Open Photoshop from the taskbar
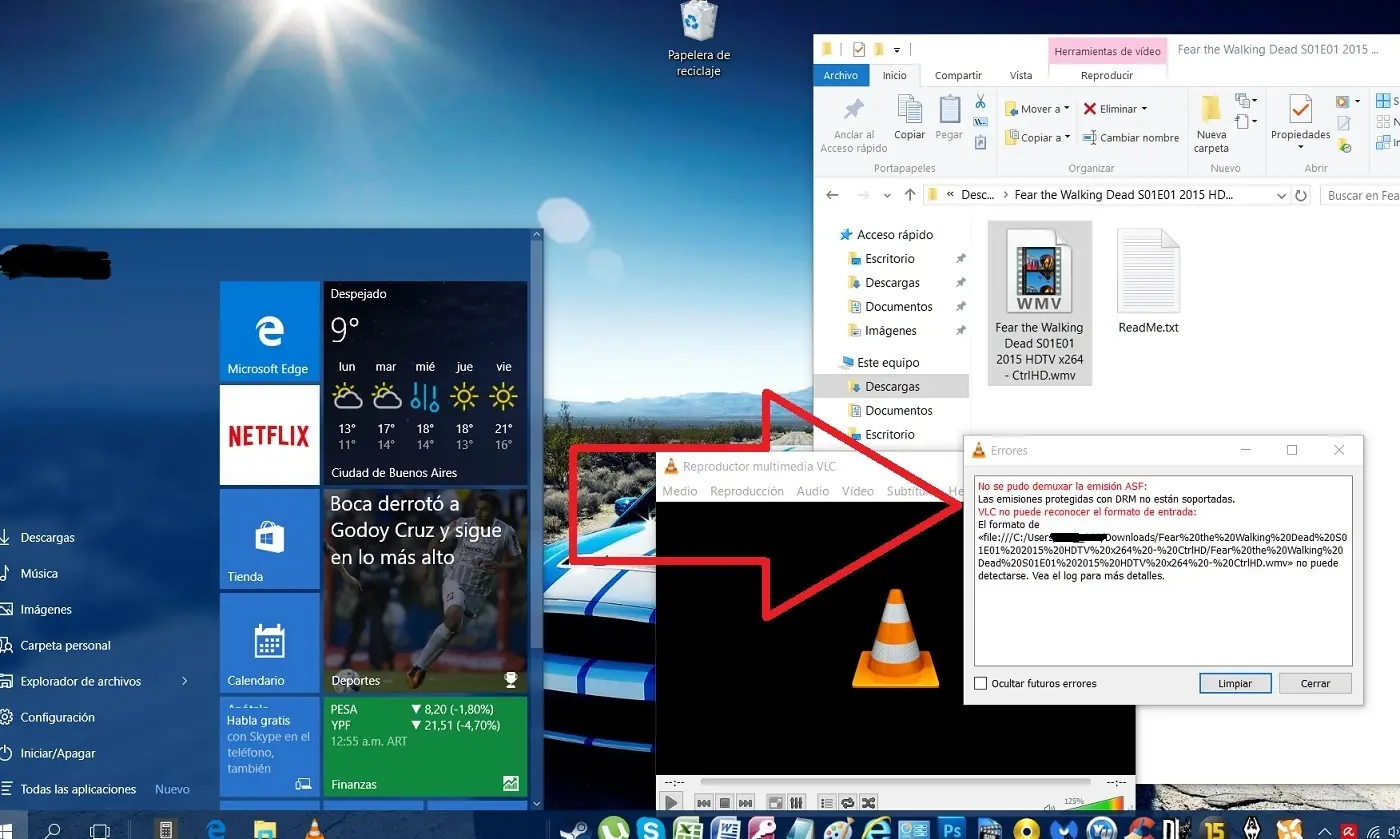The image size is (1400, 839). tap(951, 828)
